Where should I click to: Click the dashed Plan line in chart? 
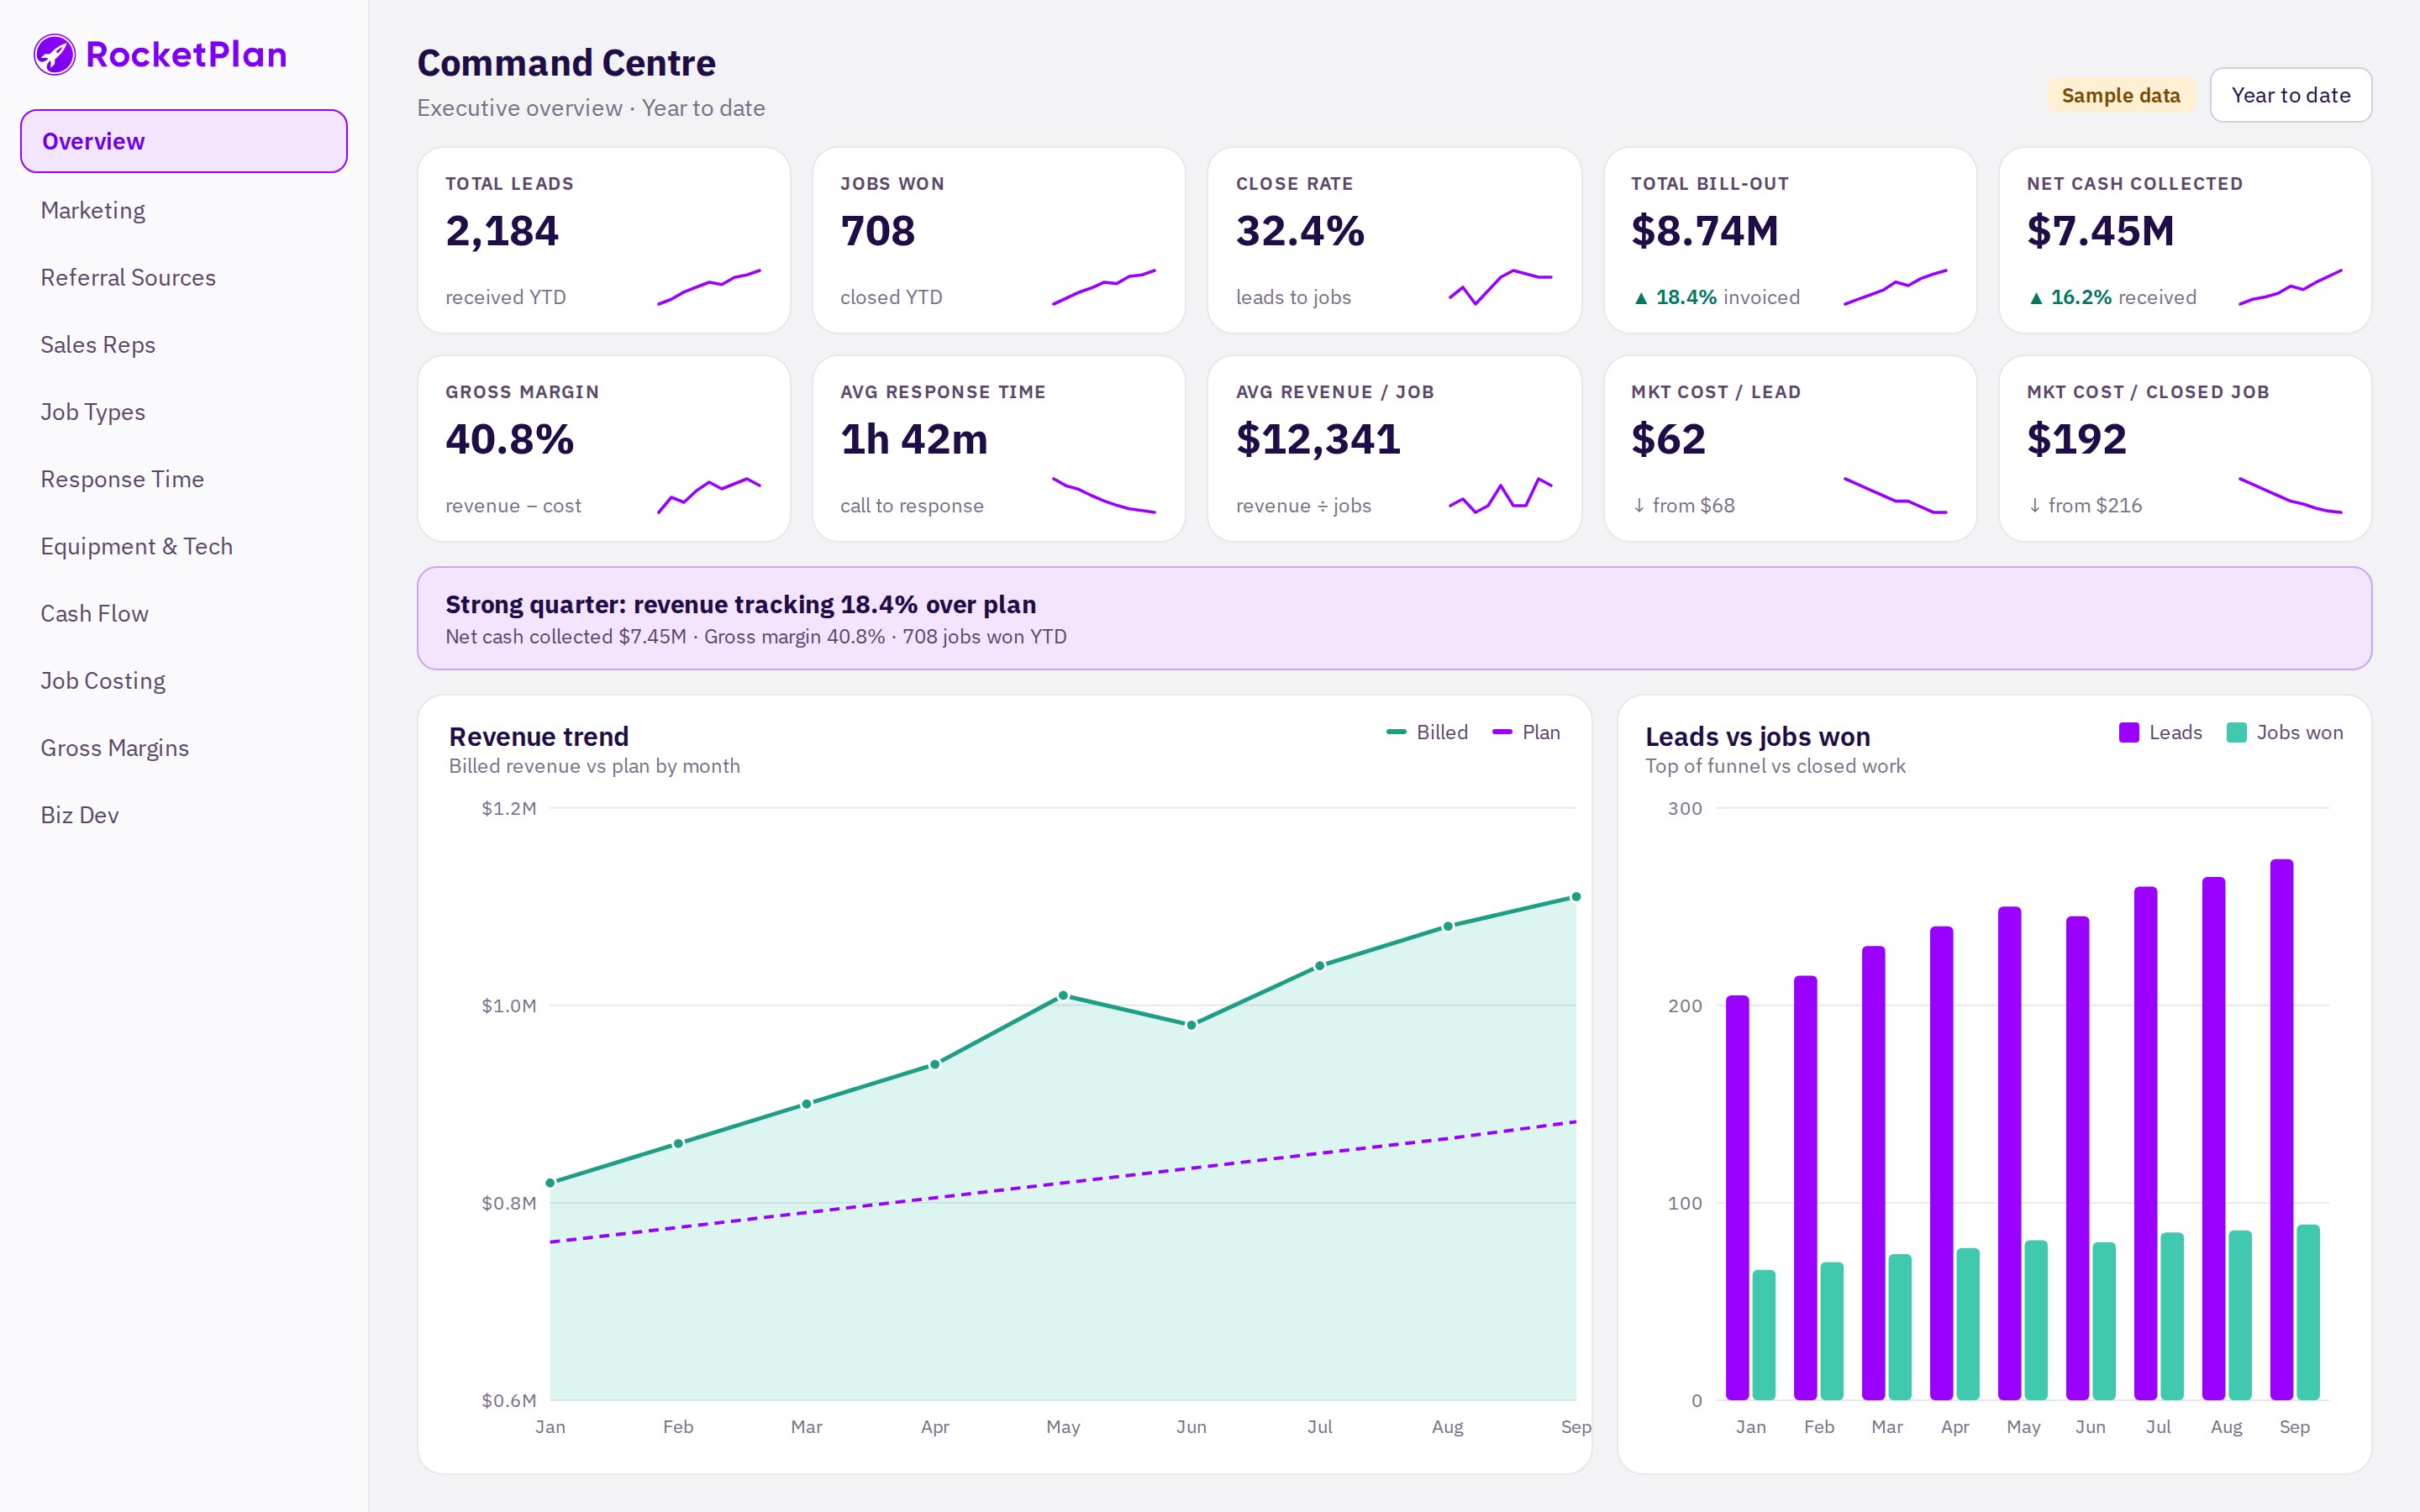(x=1063, y=1182)
